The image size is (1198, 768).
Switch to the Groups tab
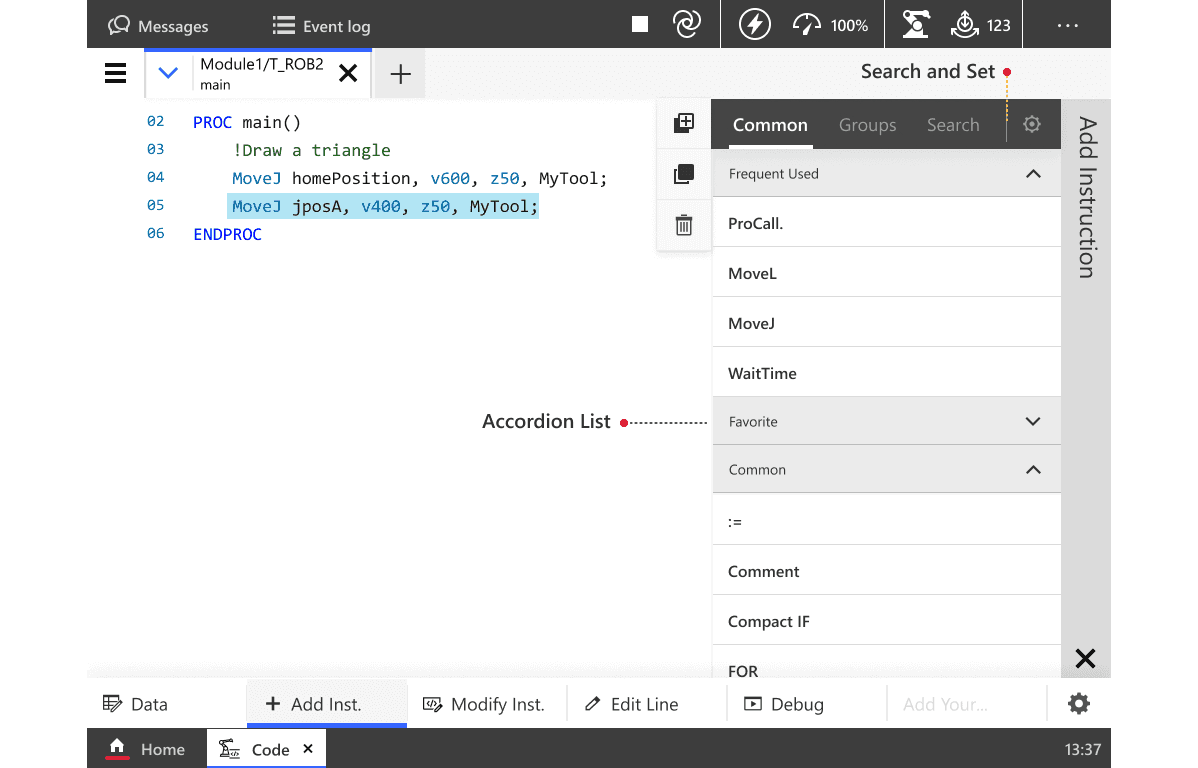click(x=867, y=125)
